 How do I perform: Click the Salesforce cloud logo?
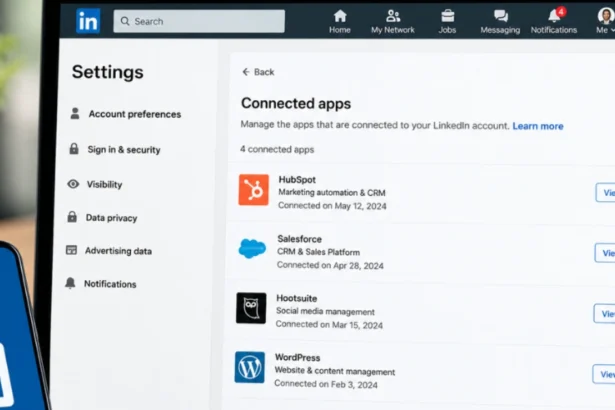click(x=252, y=249)
